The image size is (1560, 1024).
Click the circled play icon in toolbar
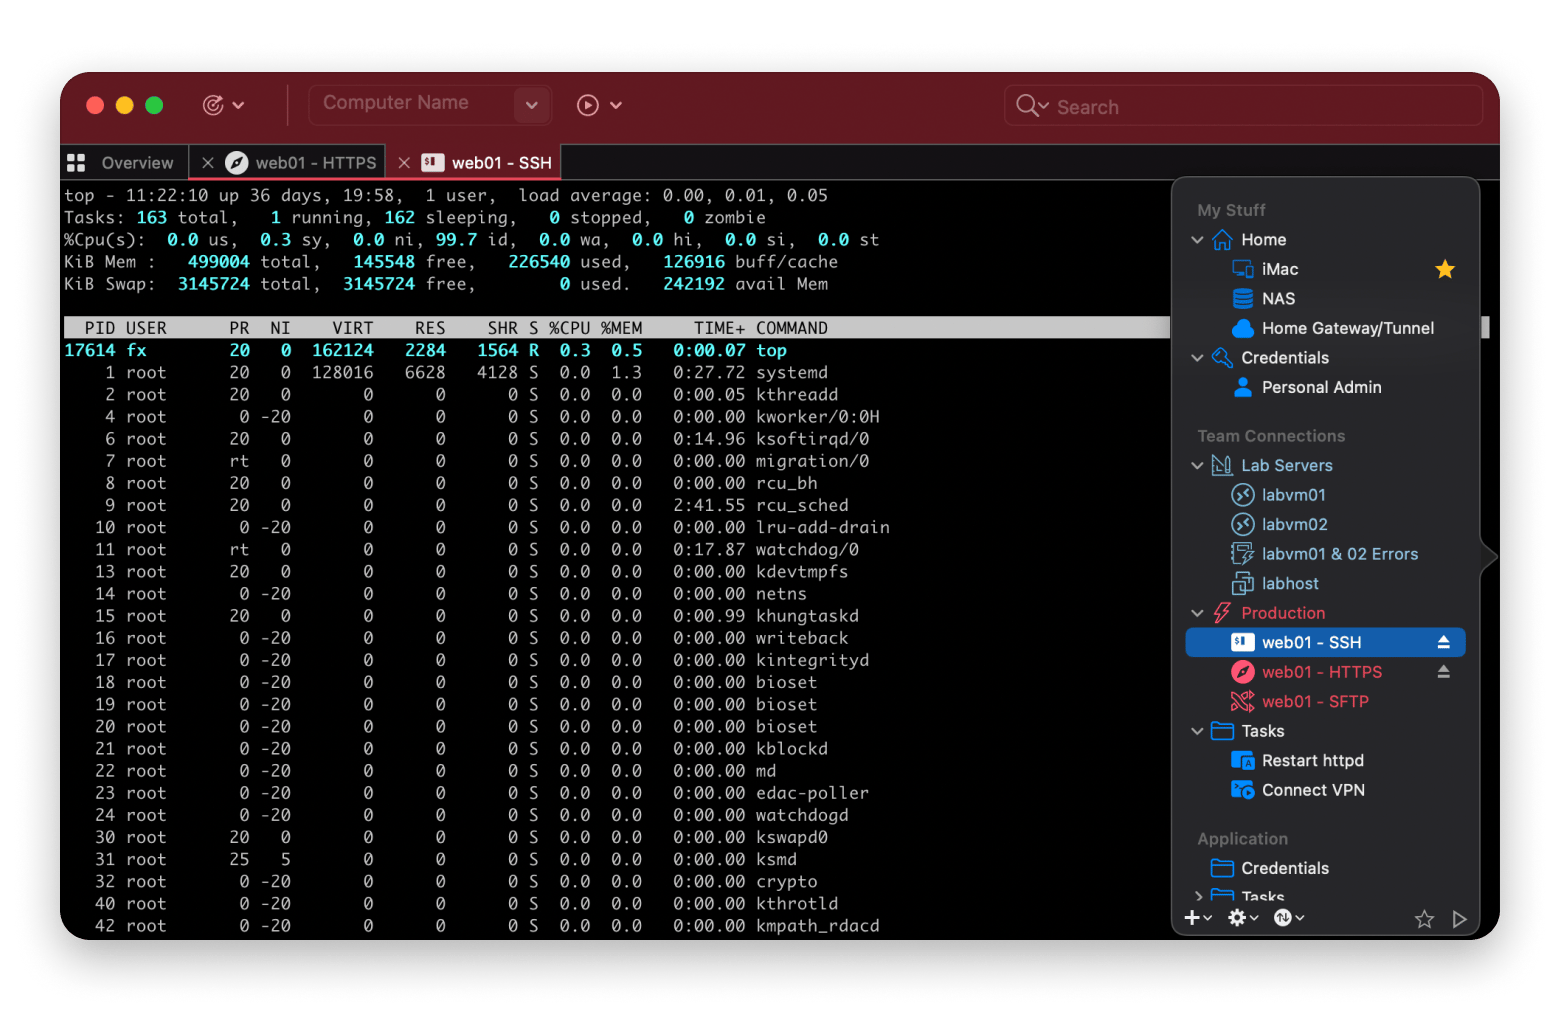pos(588,105)
